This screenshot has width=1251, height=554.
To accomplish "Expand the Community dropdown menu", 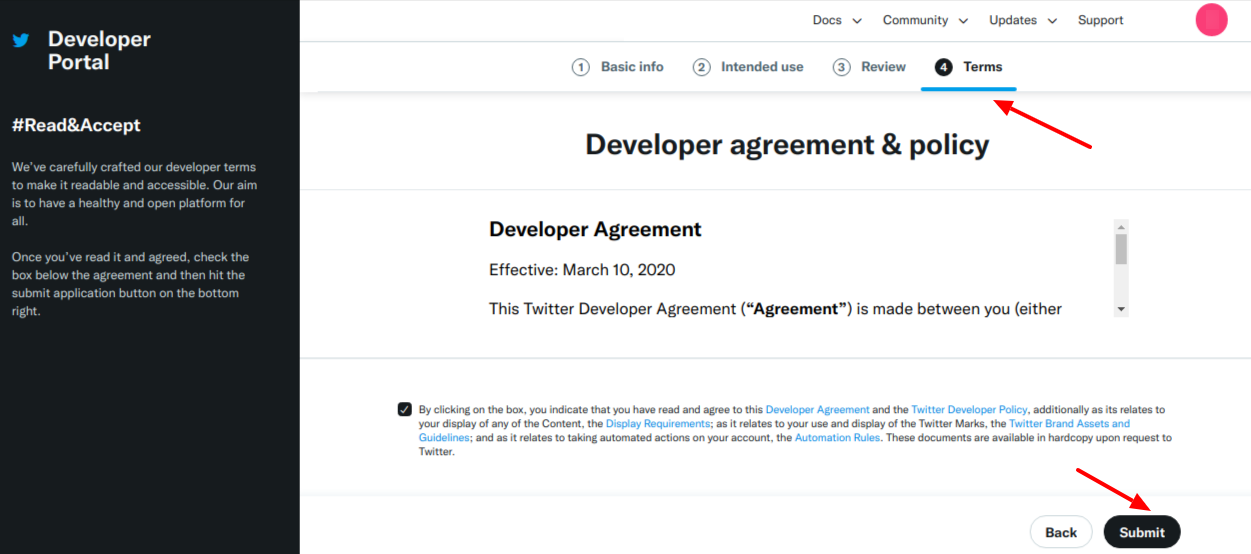I will pos(925,20).
